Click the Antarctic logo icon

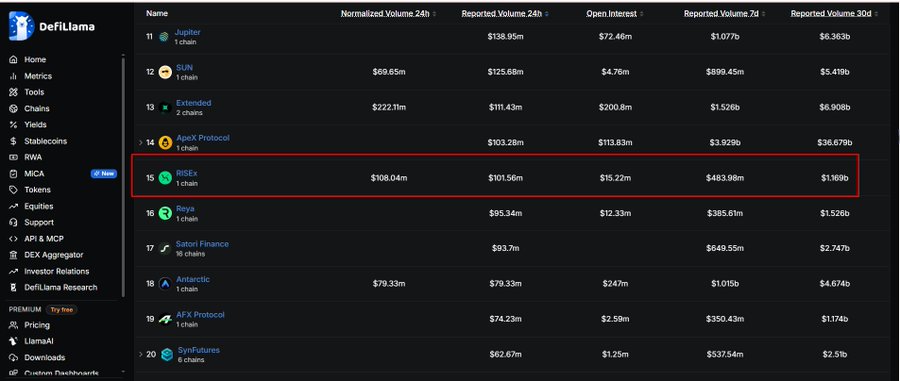165,283
